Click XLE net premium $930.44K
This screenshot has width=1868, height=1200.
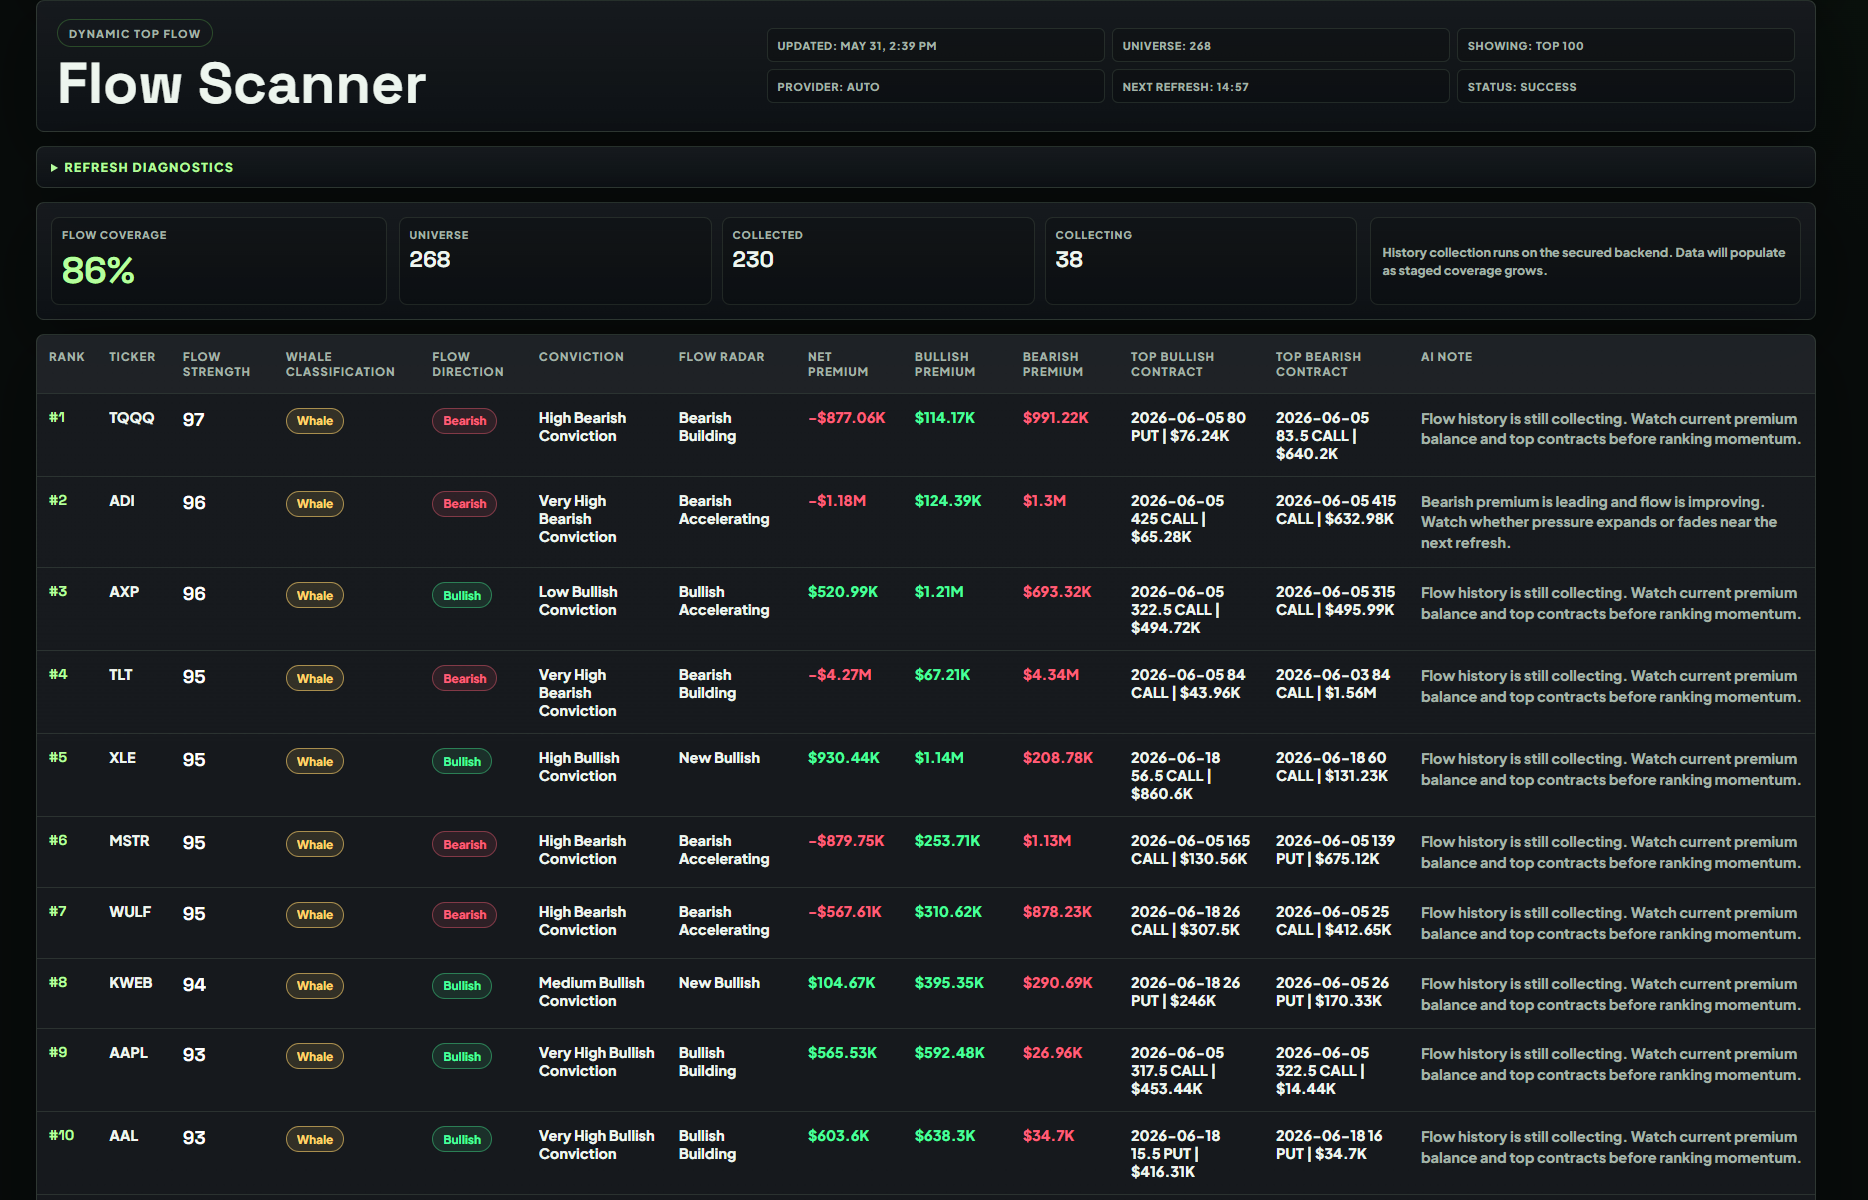(844, 758)
